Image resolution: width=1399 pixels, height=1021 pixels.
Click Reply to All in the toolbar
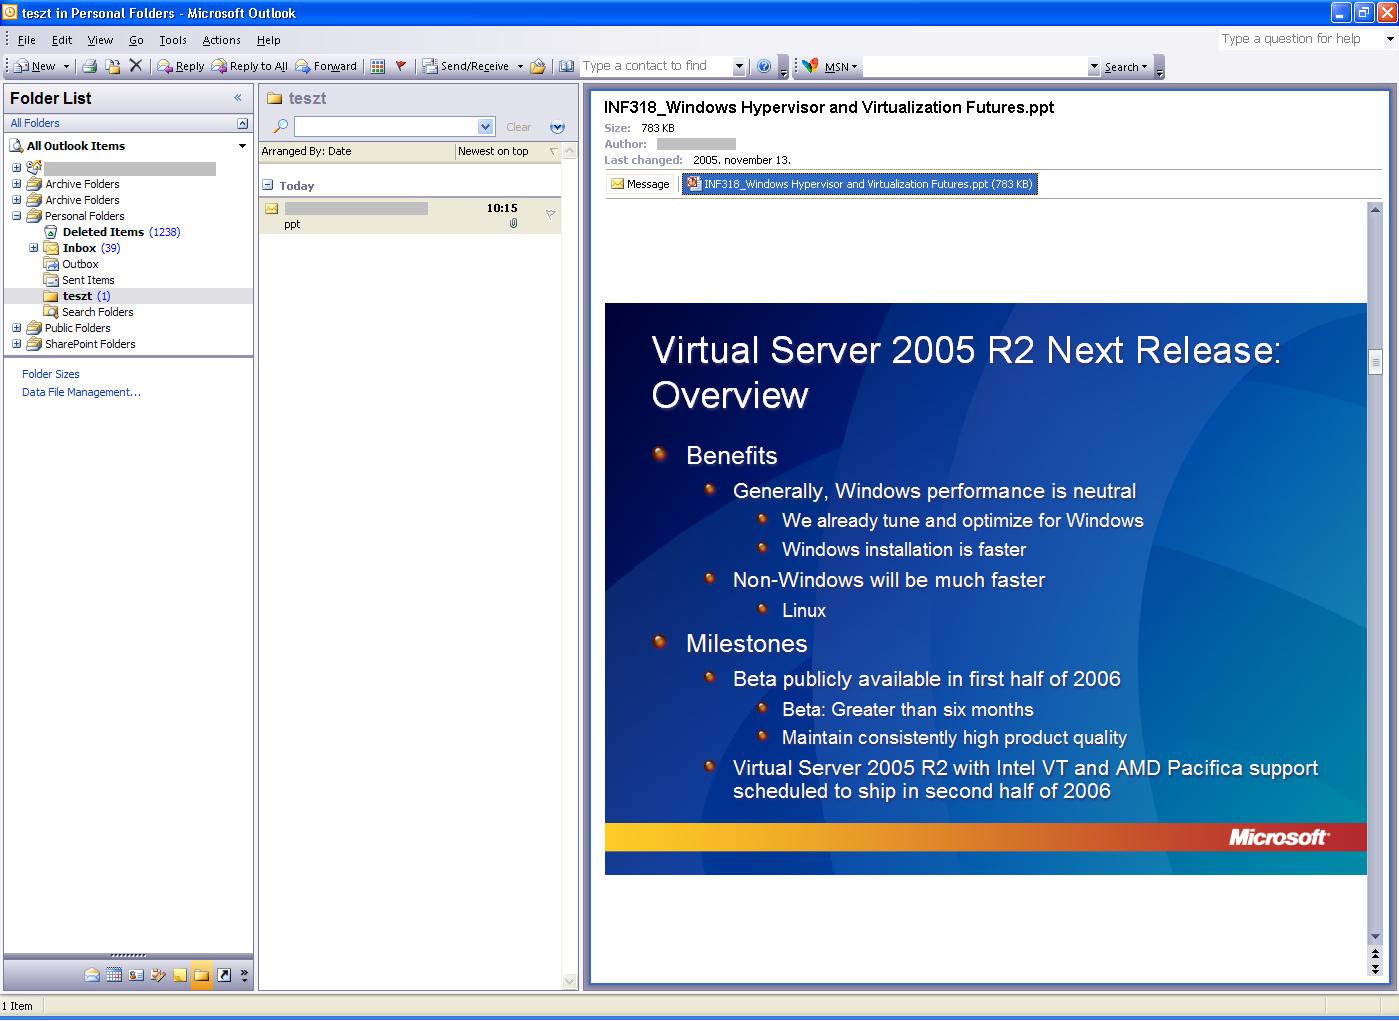(x=249, y=66)
